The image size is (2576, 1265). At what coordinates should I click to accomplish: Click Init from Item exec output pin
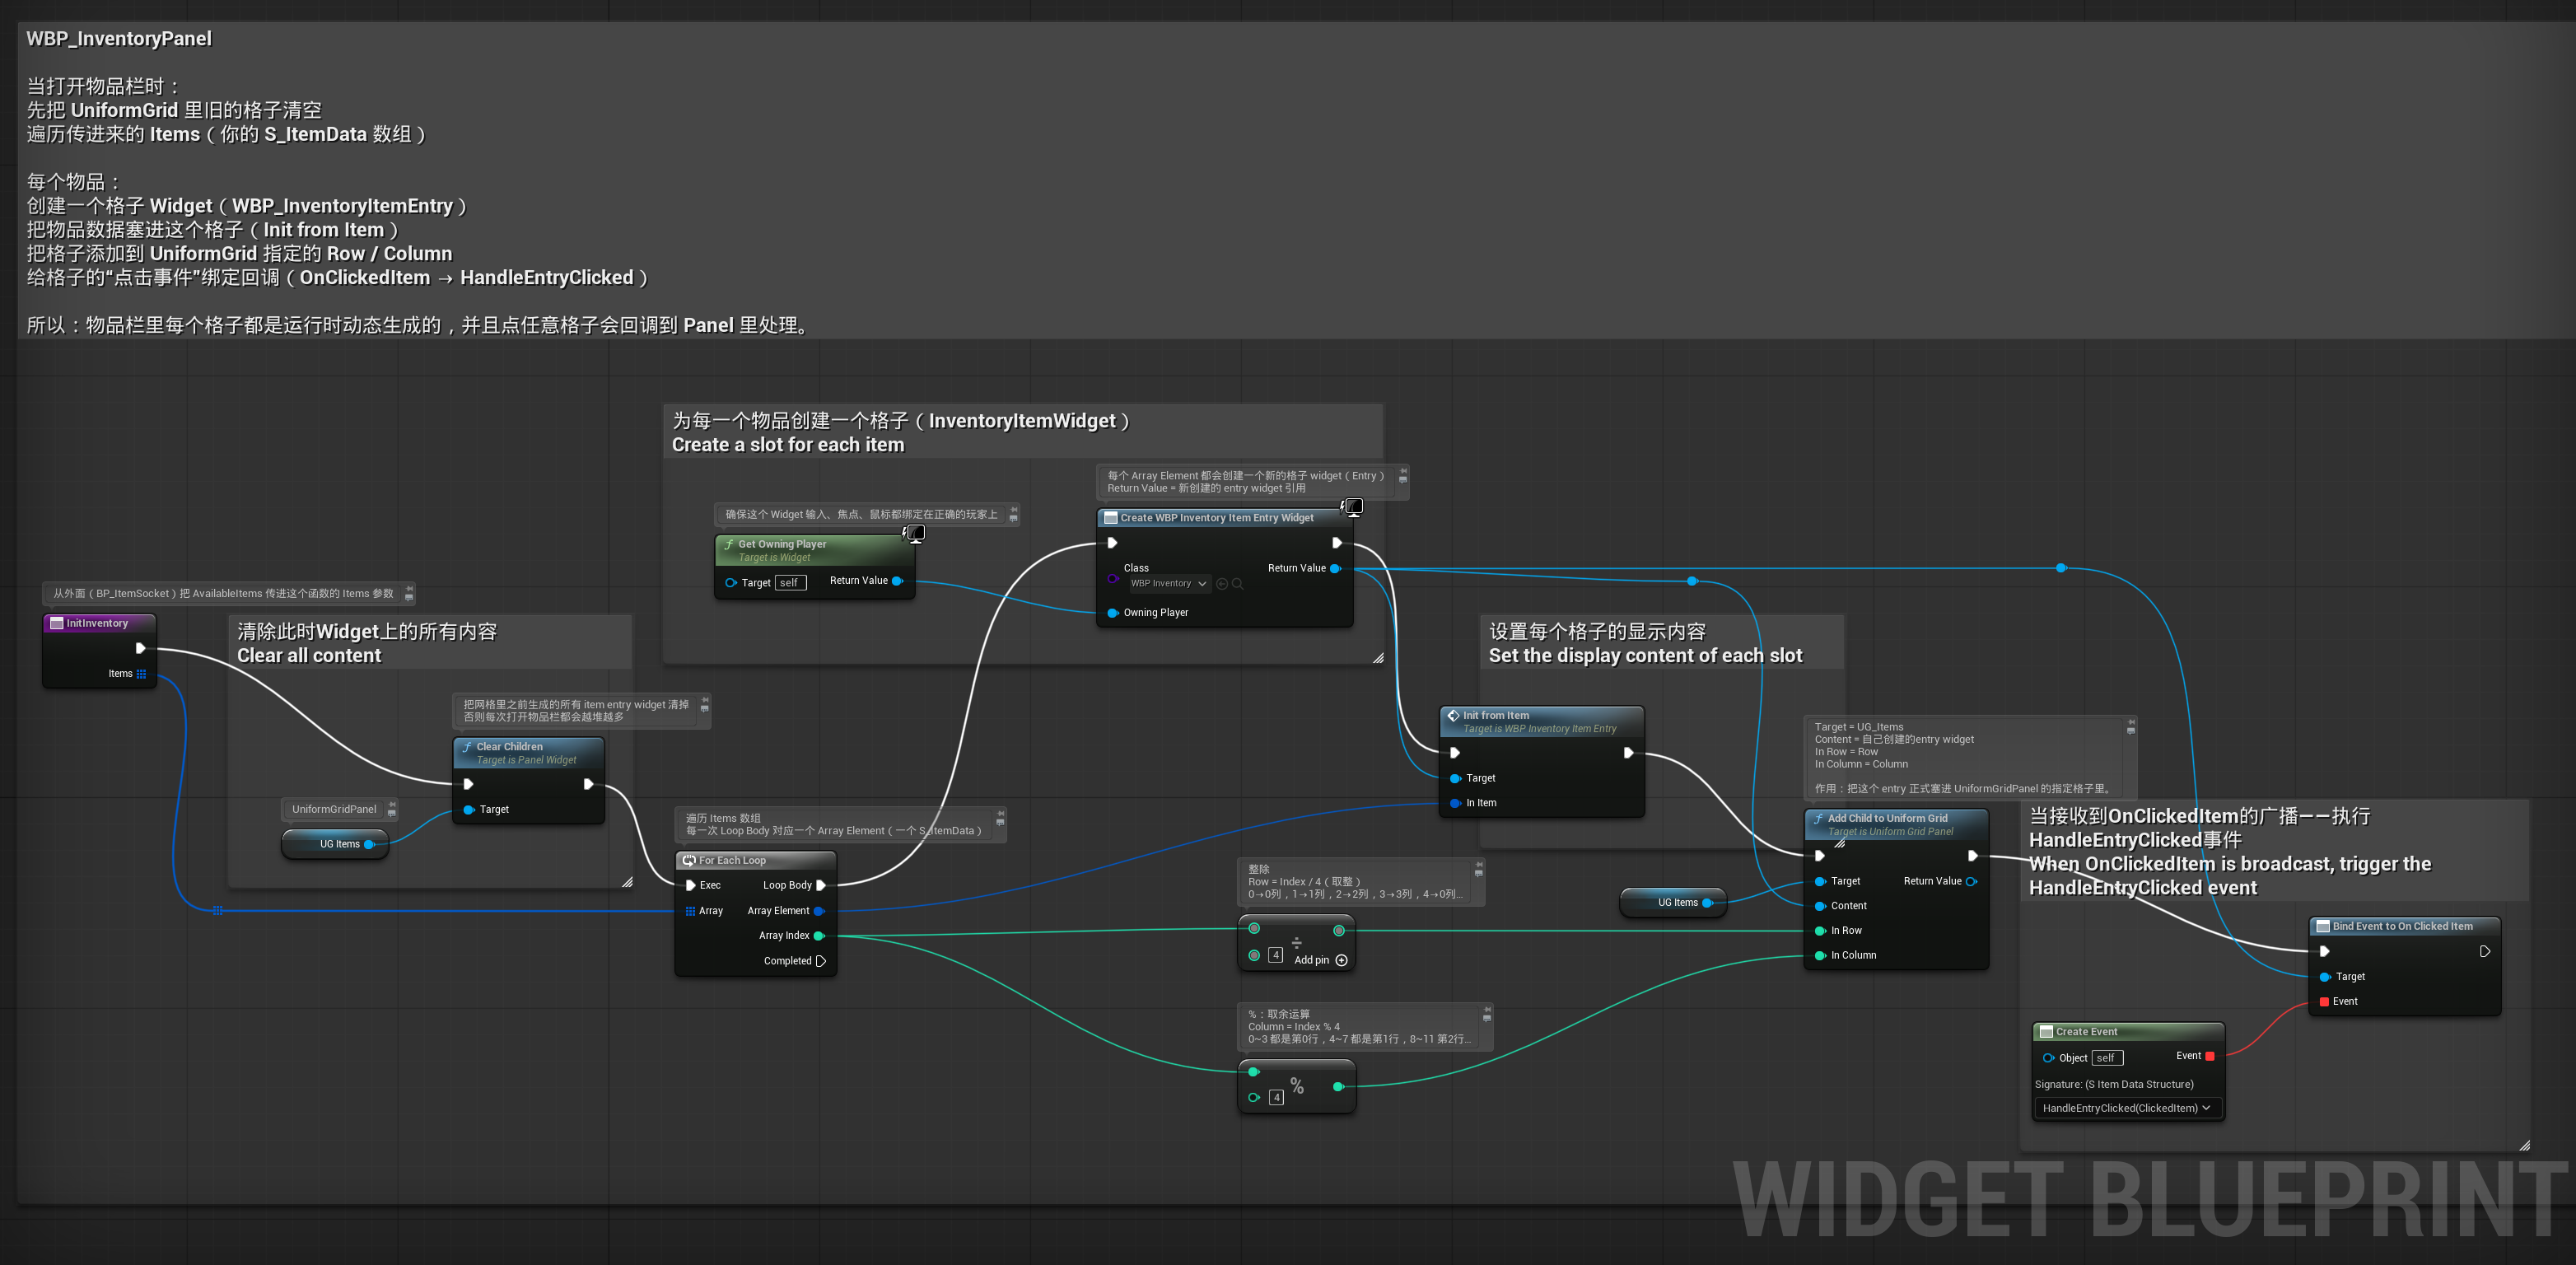(x=1628, y=753)
